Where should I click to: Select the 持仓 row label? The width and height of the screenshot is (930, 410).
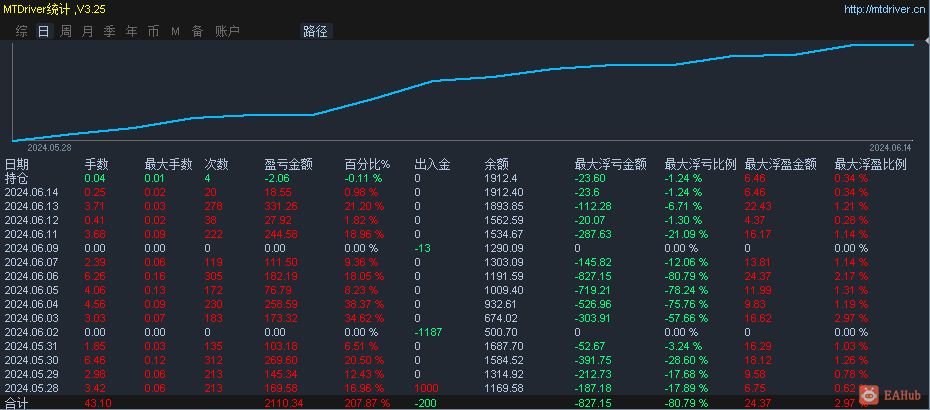[17, 178]
